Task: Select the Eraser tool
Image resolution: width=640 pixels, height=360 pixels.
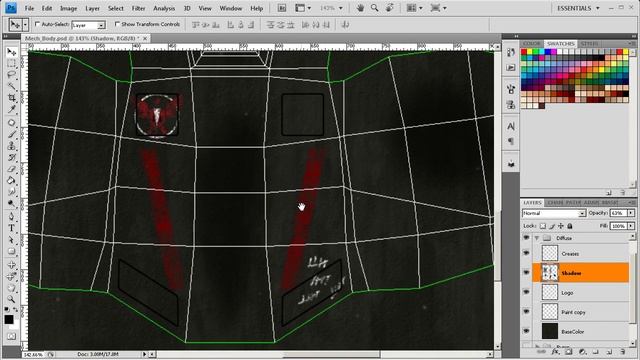Action: click(x=11, y=169)
